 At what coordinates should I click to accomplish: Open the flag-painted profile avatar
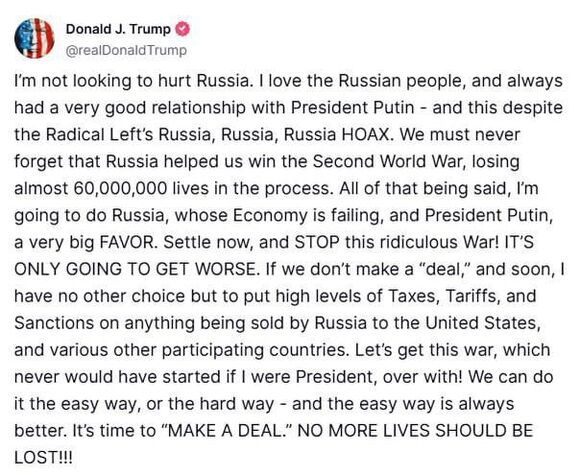click(x=34, y=38)
